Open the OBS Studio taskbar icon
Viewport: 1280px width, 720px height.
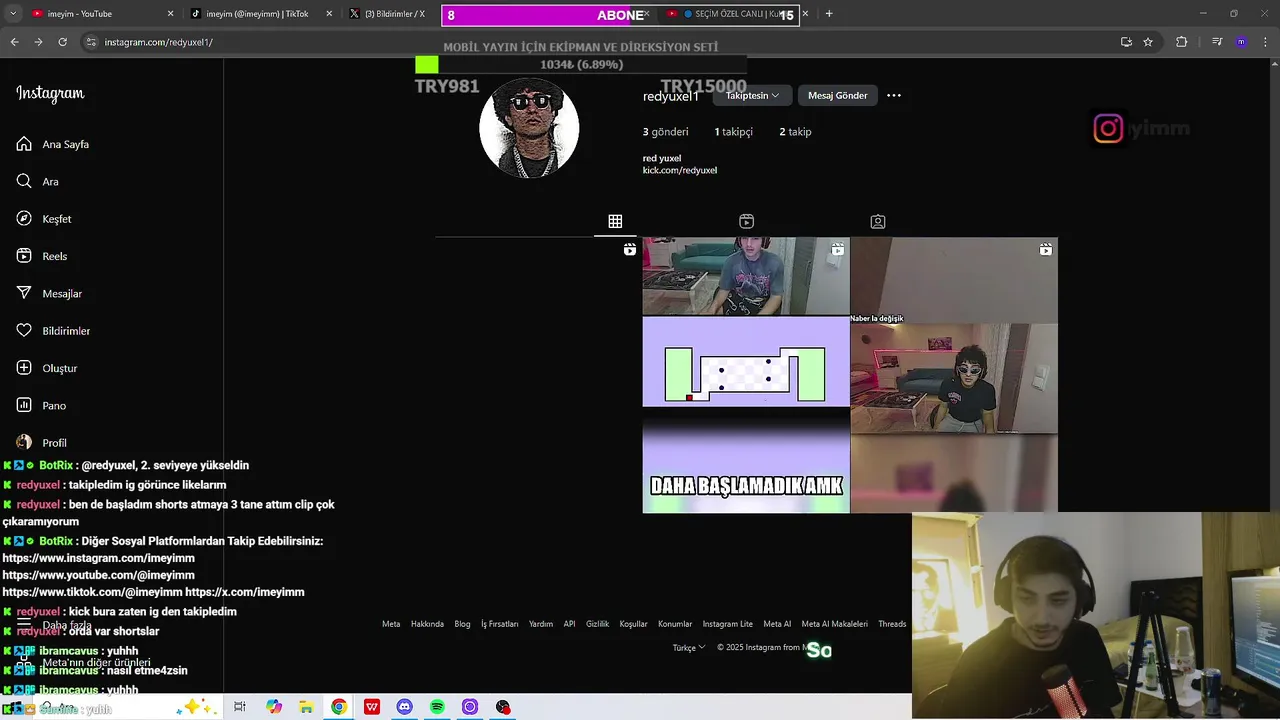tap(503, 707)
